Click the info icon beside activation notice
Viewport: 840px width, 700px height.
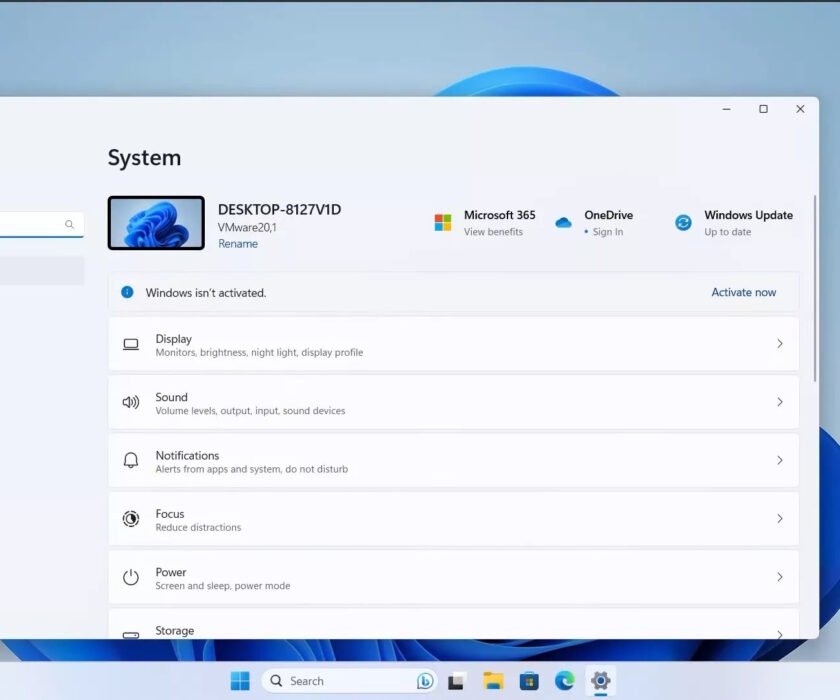point(127,292)
